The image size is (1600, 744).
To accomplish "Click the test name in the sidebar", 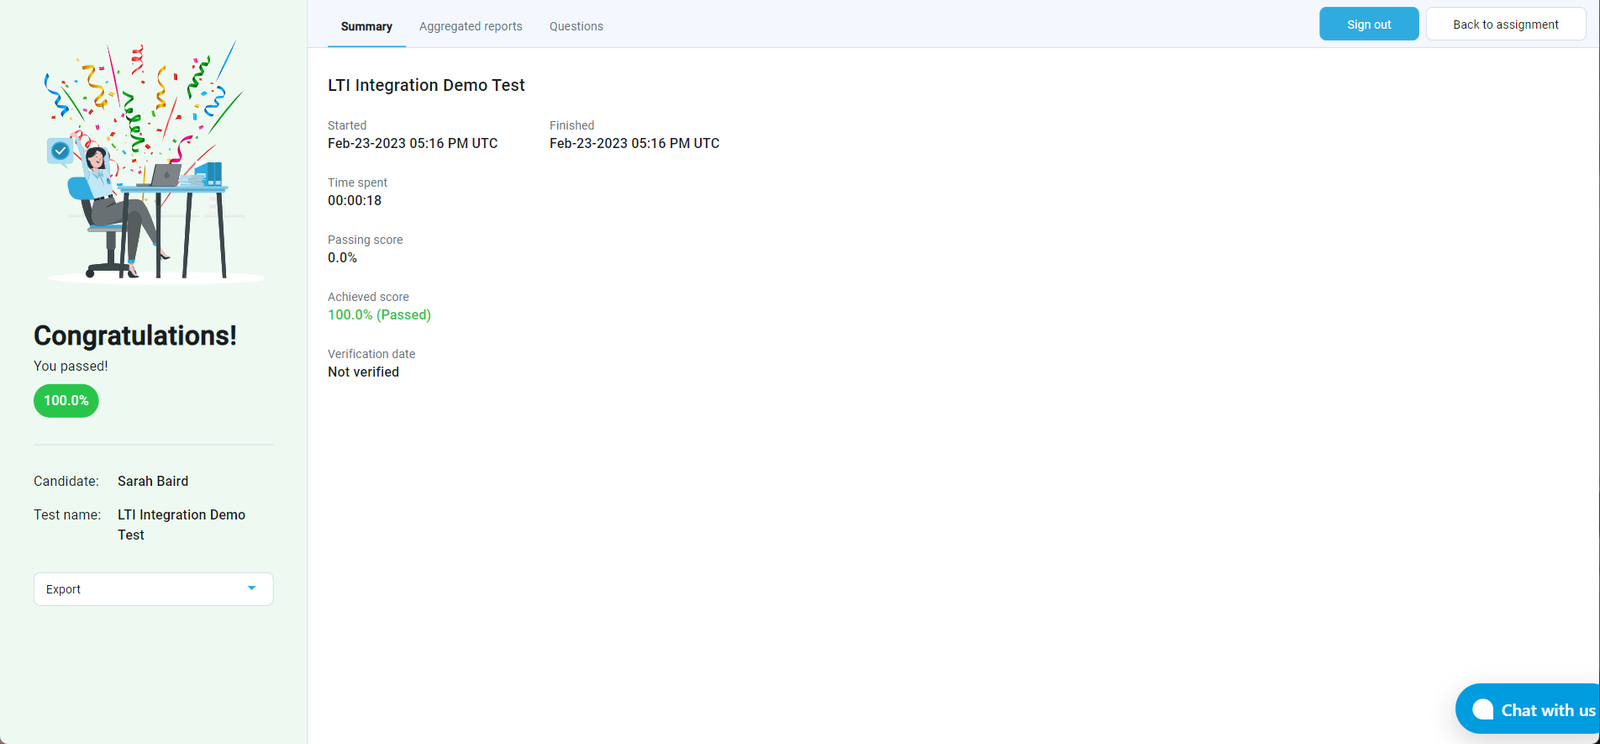I will [181, 524].
